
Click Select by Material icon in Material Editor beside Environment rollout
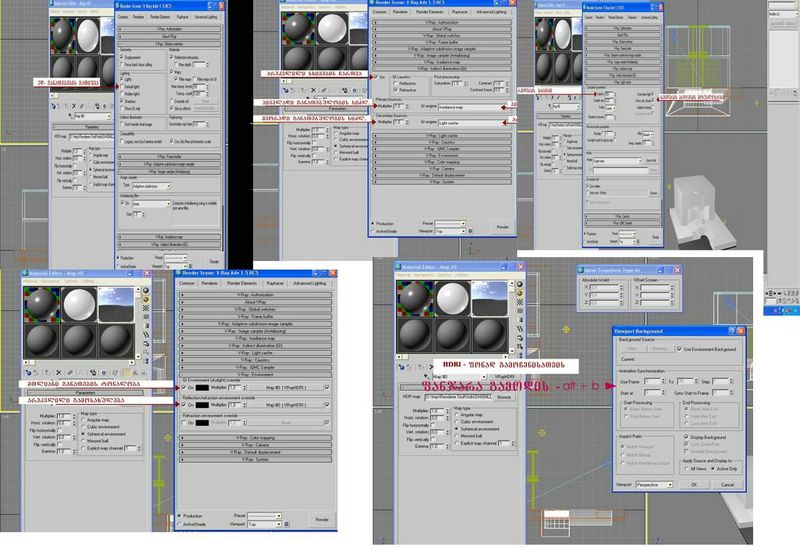(x=146, y=352)
